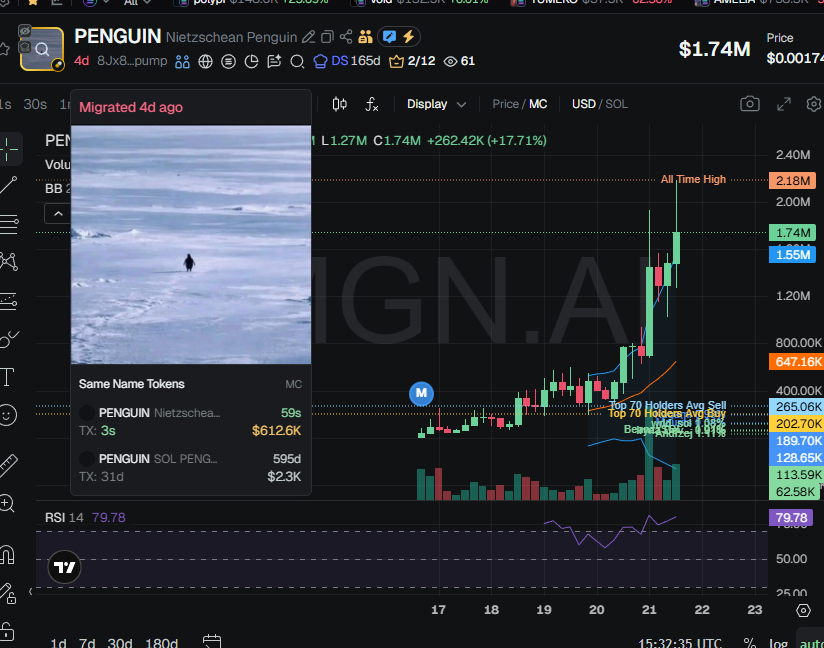Screen dimensions: 824x648
Task: Open indicators fx icon
Action: point(372,104)
